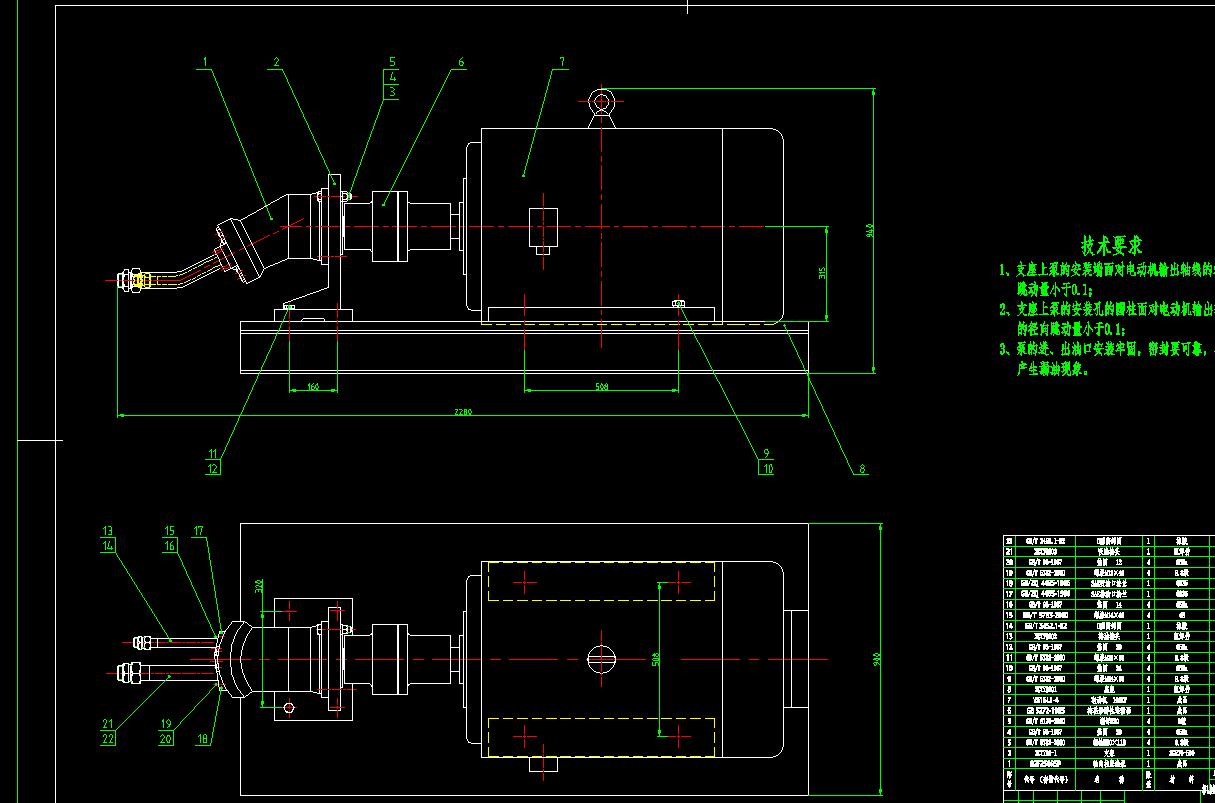Select balloon number 2 in the upper view
This screenshot has height=803, width=1215.
click(276, 62)
